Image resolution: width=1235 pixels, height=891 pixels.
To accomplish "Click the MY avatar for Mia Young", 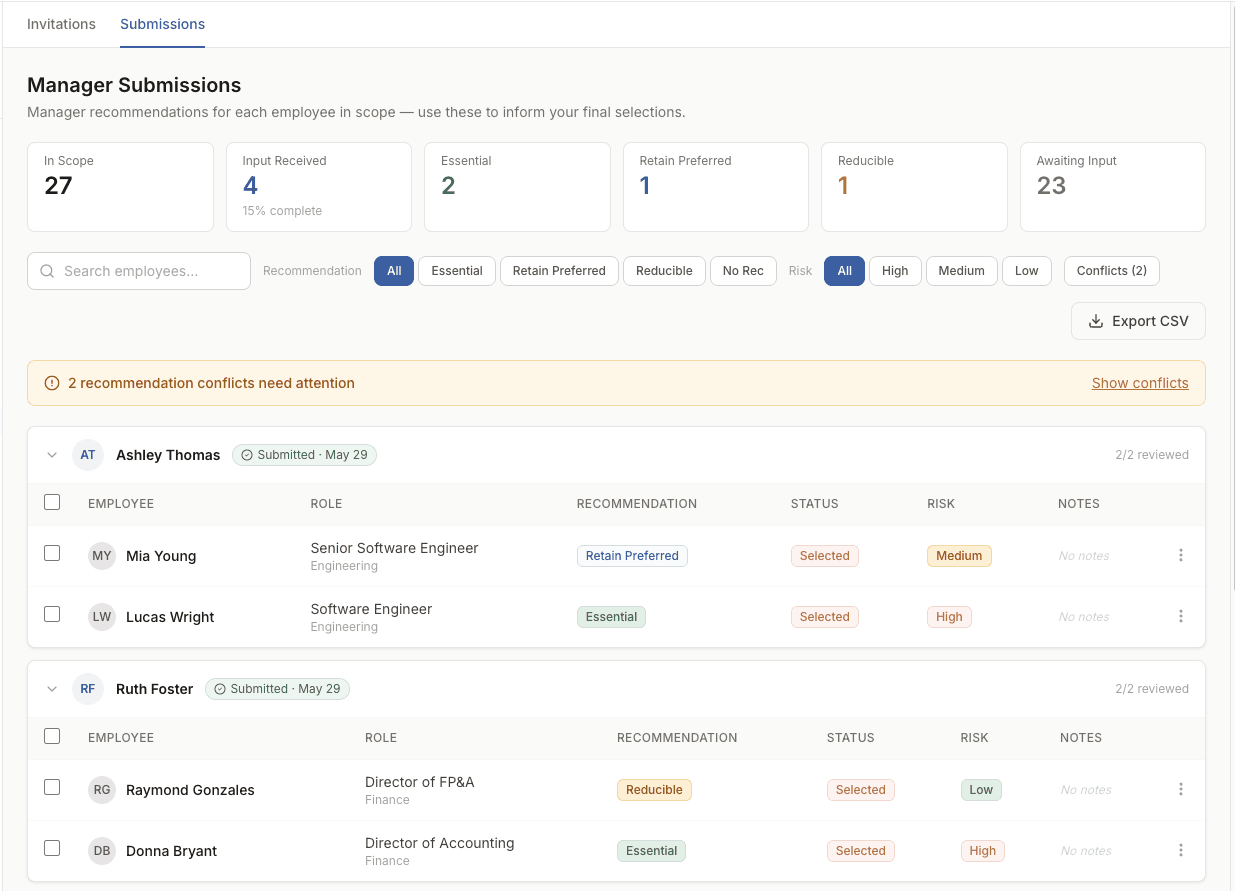I will click(x=102, y=556).
